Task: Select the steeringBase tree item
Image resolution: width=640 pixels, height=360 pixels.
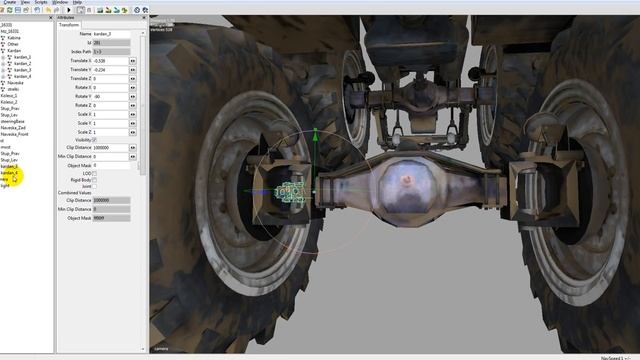Action: 13,122
